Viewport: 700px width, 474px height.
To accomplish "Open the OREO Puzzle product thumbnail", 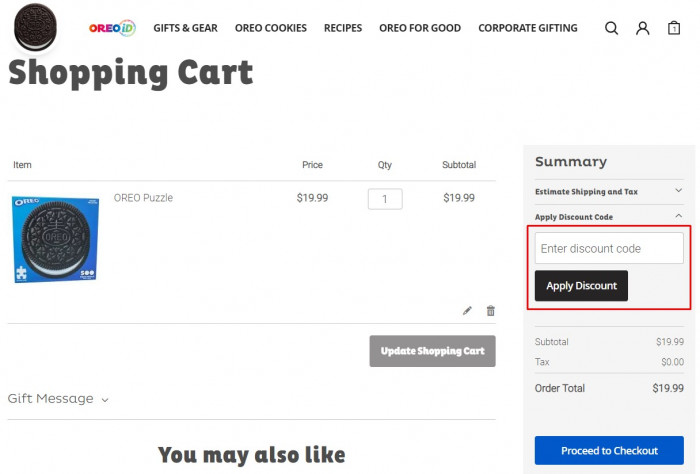I will [x=55, y=239].
